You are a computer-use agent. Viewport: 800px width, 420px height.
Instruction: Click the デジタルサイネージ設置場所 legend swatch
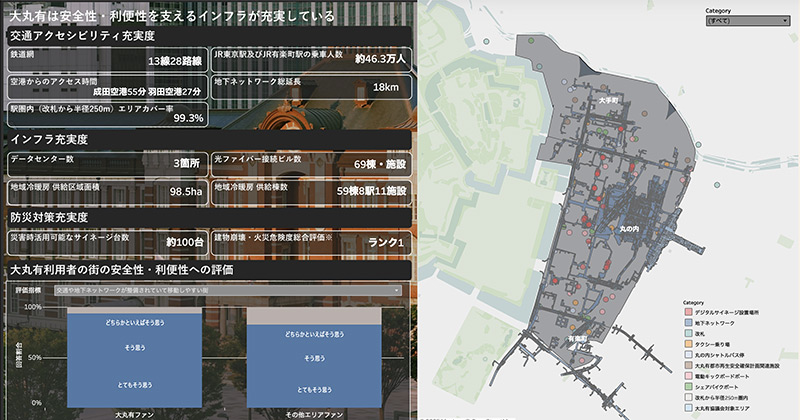click(688, 312)
